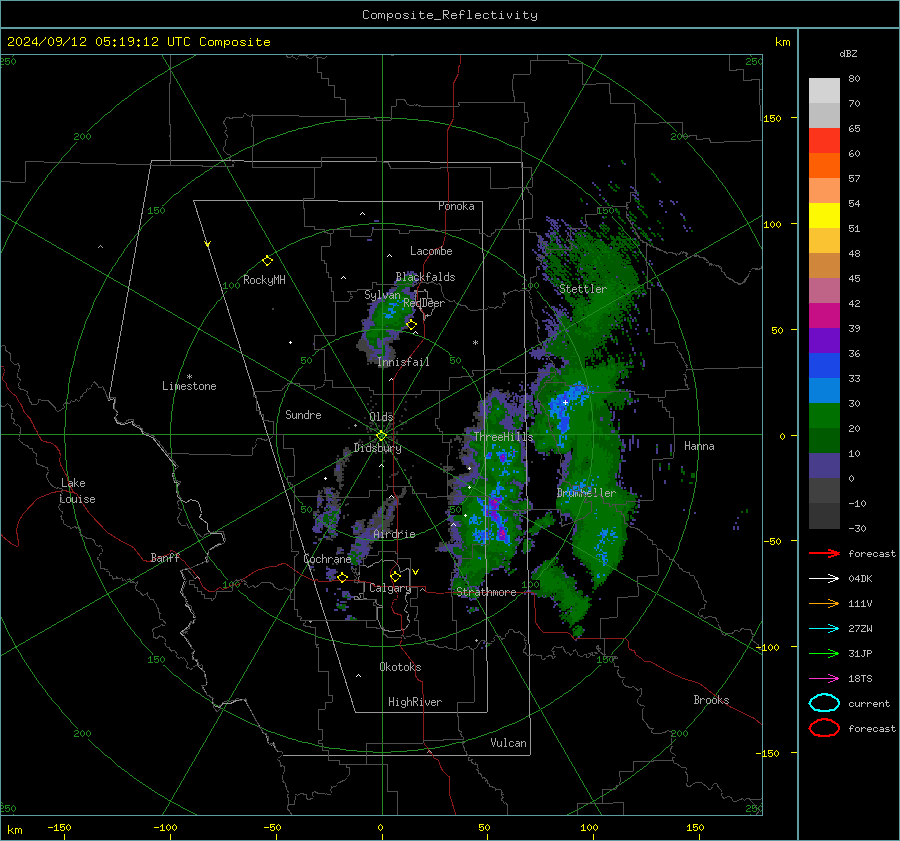
Task: Click the HighRiver city label
Action: tap(415, 702)
